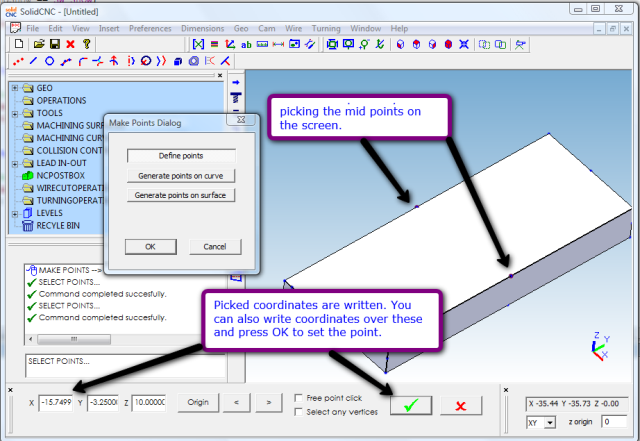This screenshot has width=640, height=441.
Task: Click the Open folder toolbar icon
Action: point(39,44)
